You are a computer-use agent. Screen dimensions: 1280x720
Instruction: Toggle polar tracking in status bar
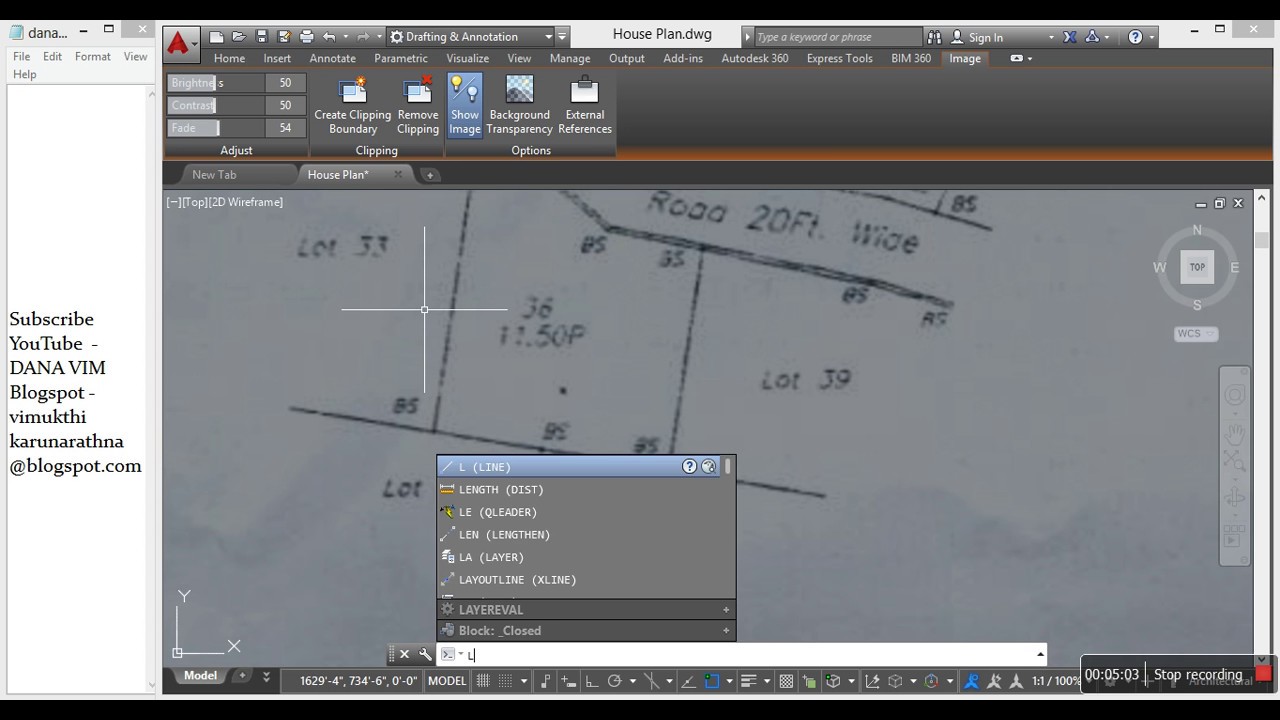pyautogui.click(x=614, y=681)
